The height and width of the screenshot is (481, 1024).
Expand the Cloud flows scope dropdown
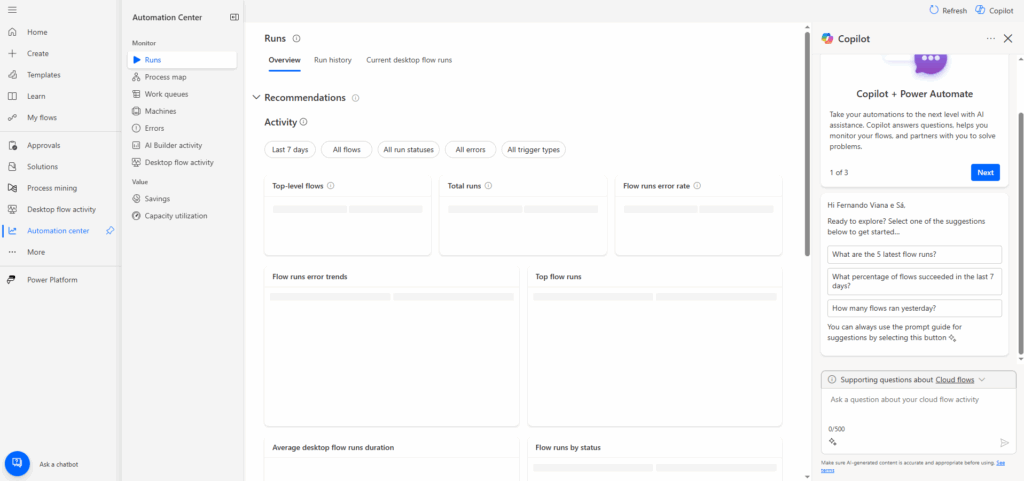click(x=982, y=380)
